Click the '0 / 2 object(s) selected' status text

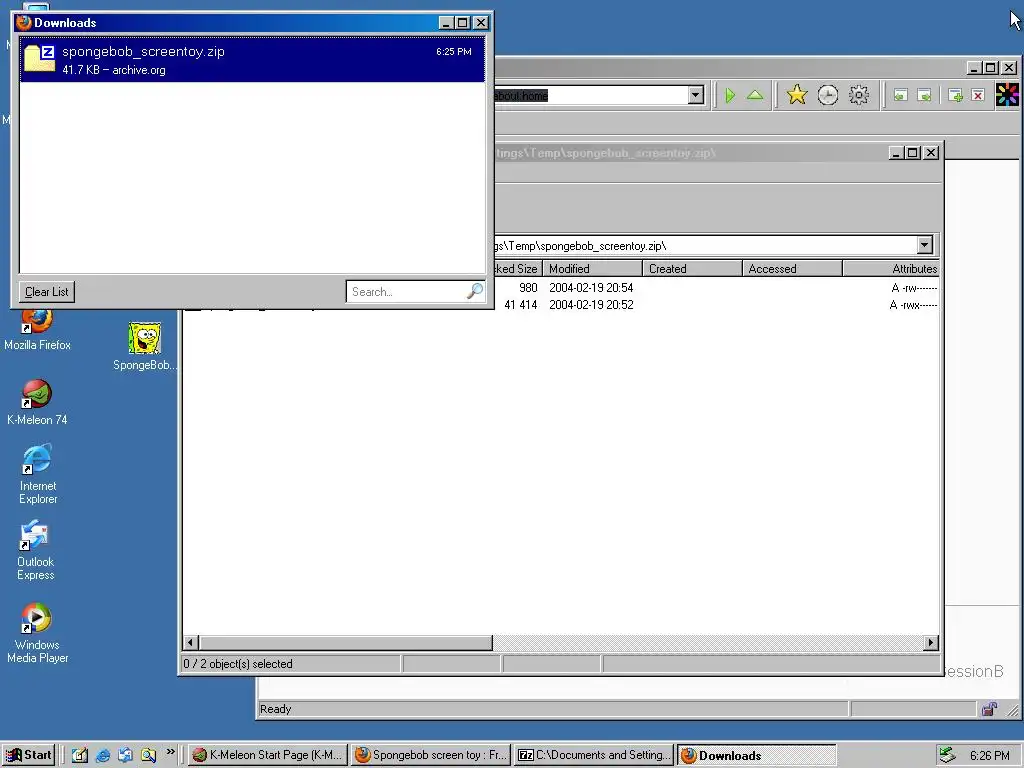(x=238, y=664)
